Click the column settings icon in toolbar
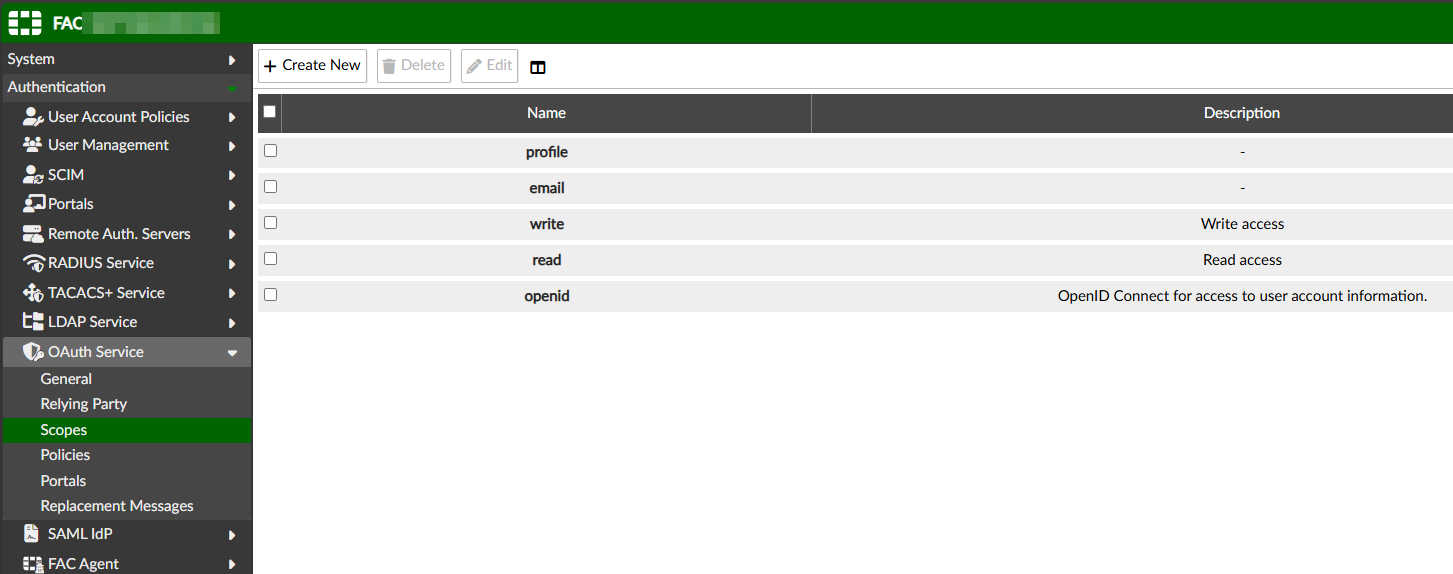 point(538,67)
